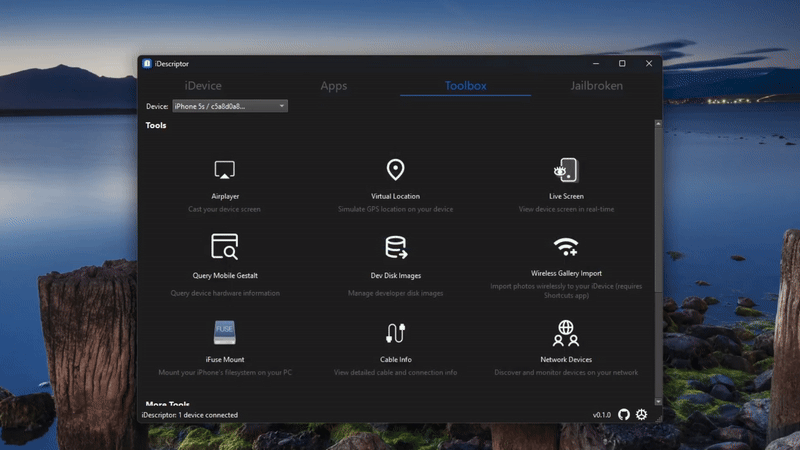The width and height of the screenshot is (800, 450).
Task: Click the Live Screen label
Action: (x=566, y=196)
